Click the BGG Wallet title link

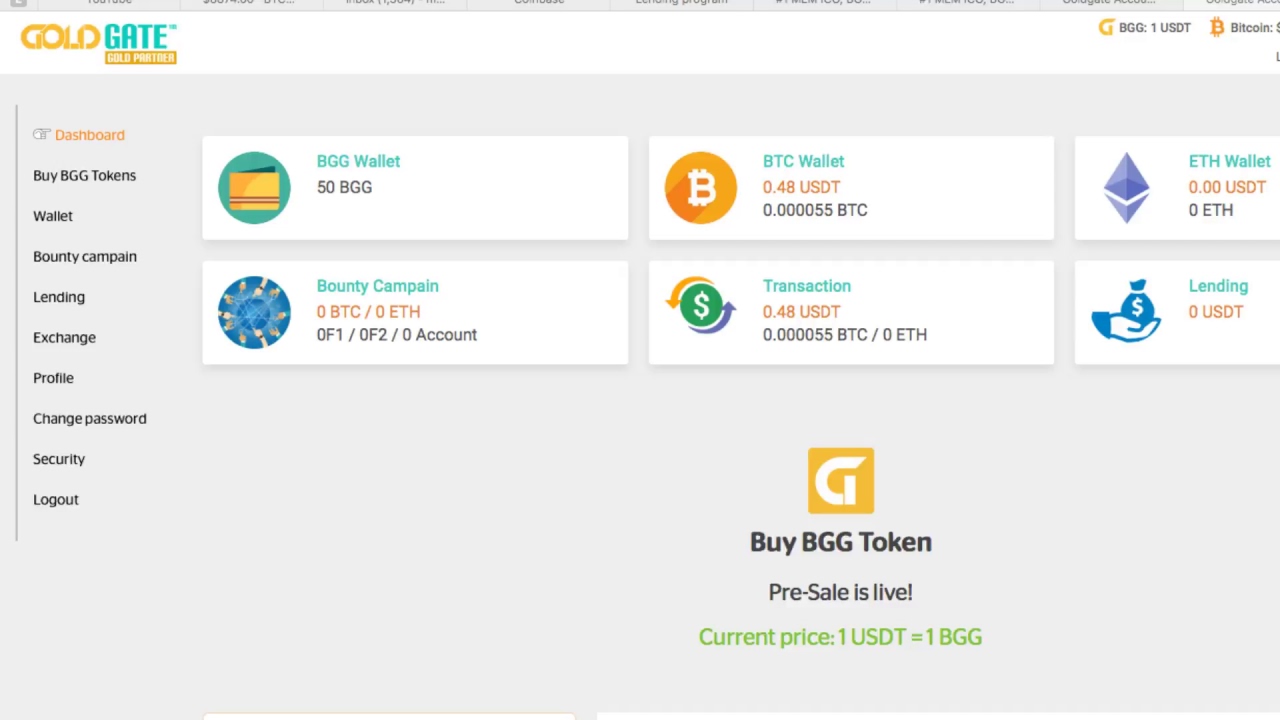coord(358,161)
